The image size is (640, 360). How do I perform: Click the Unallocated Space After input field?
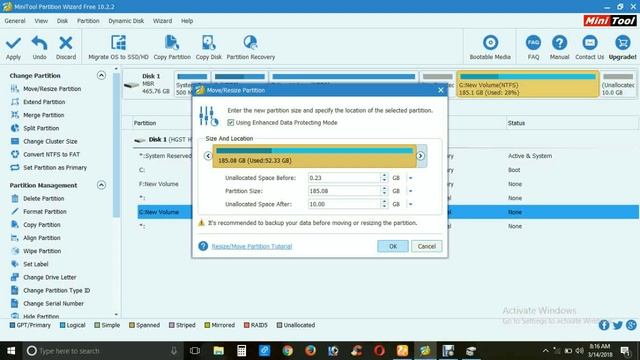pyautogui.click(x=344, y=204)
